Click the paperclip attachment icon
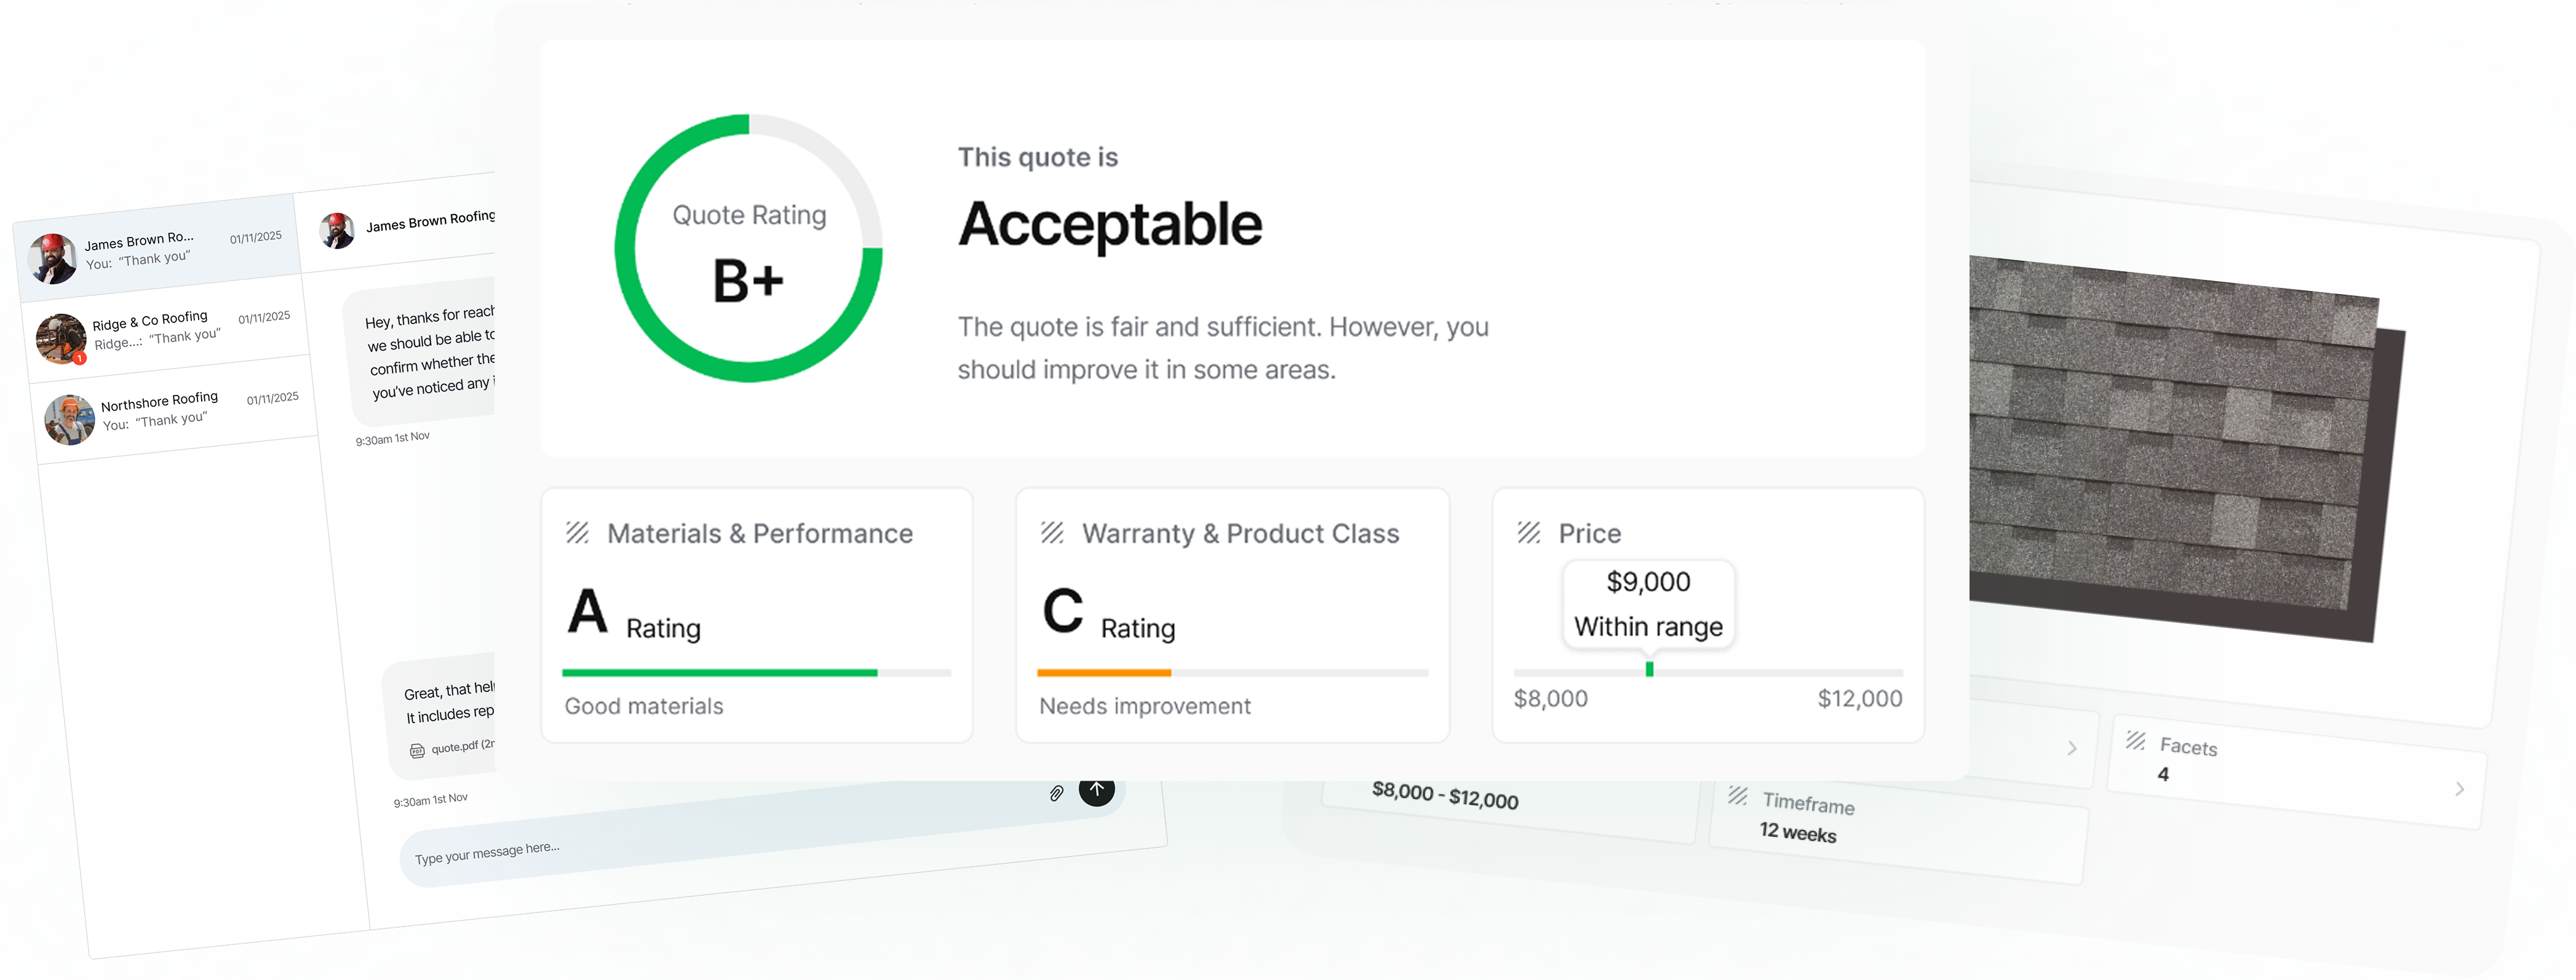This screenshot has height=980, width=2576. click(x=1056, y=794)
